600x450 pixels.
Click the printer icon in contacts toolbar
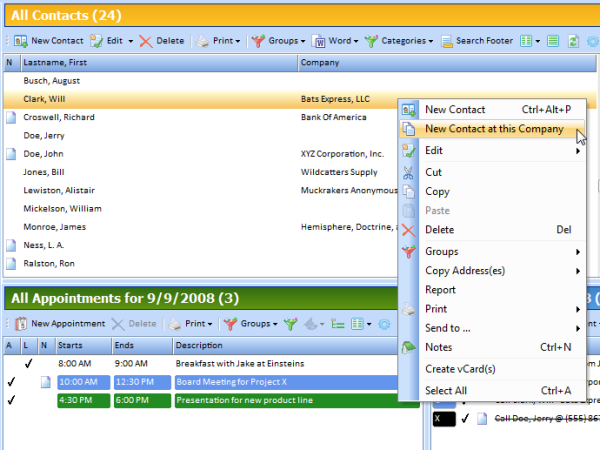(x=202, y=41)
